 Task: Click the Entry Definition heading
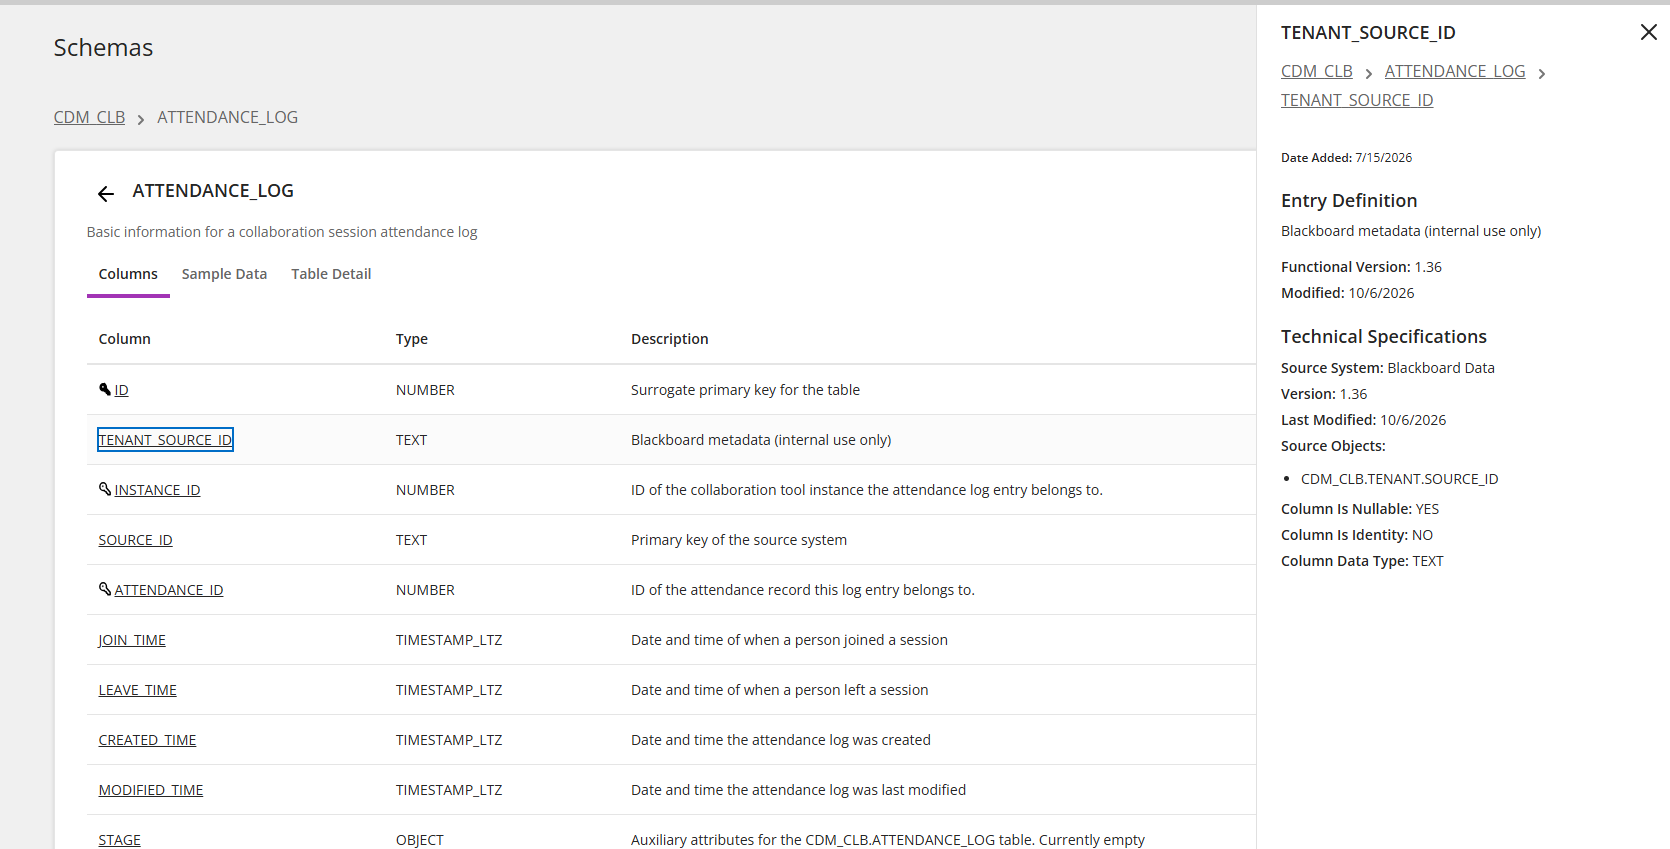coord(1349,201)
